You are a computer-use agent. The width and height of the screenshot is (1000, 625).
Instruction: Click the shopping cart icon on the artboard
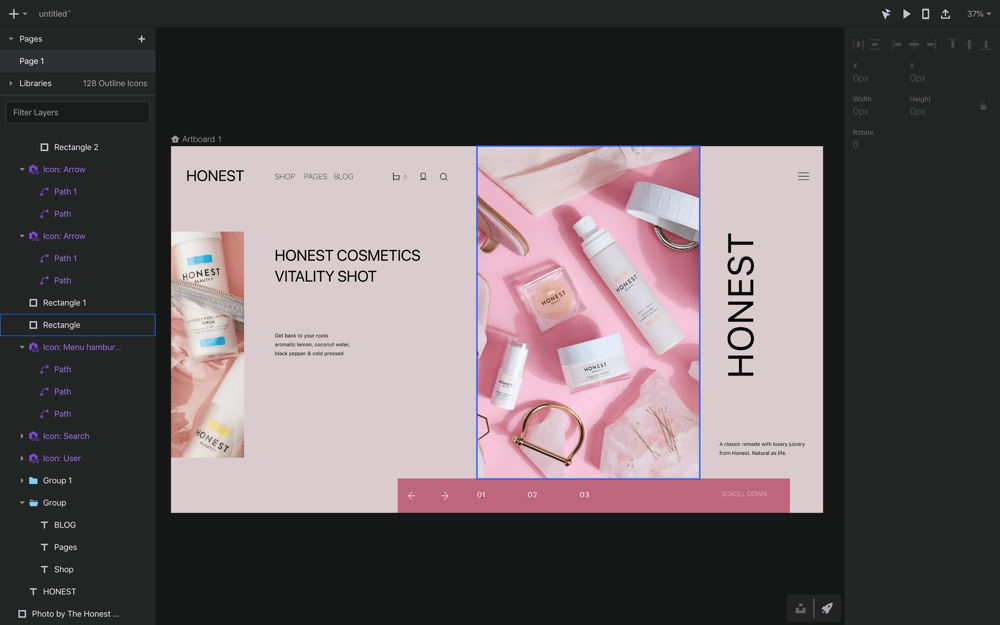pos(396,177)
